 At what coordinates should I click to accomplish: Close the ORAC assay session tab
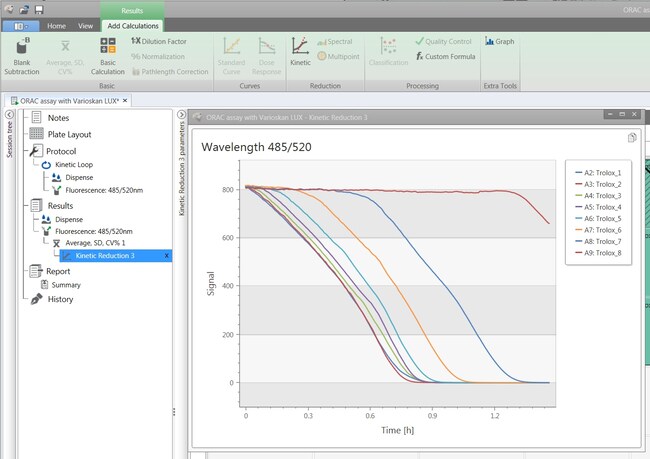(x=125, y=100)
